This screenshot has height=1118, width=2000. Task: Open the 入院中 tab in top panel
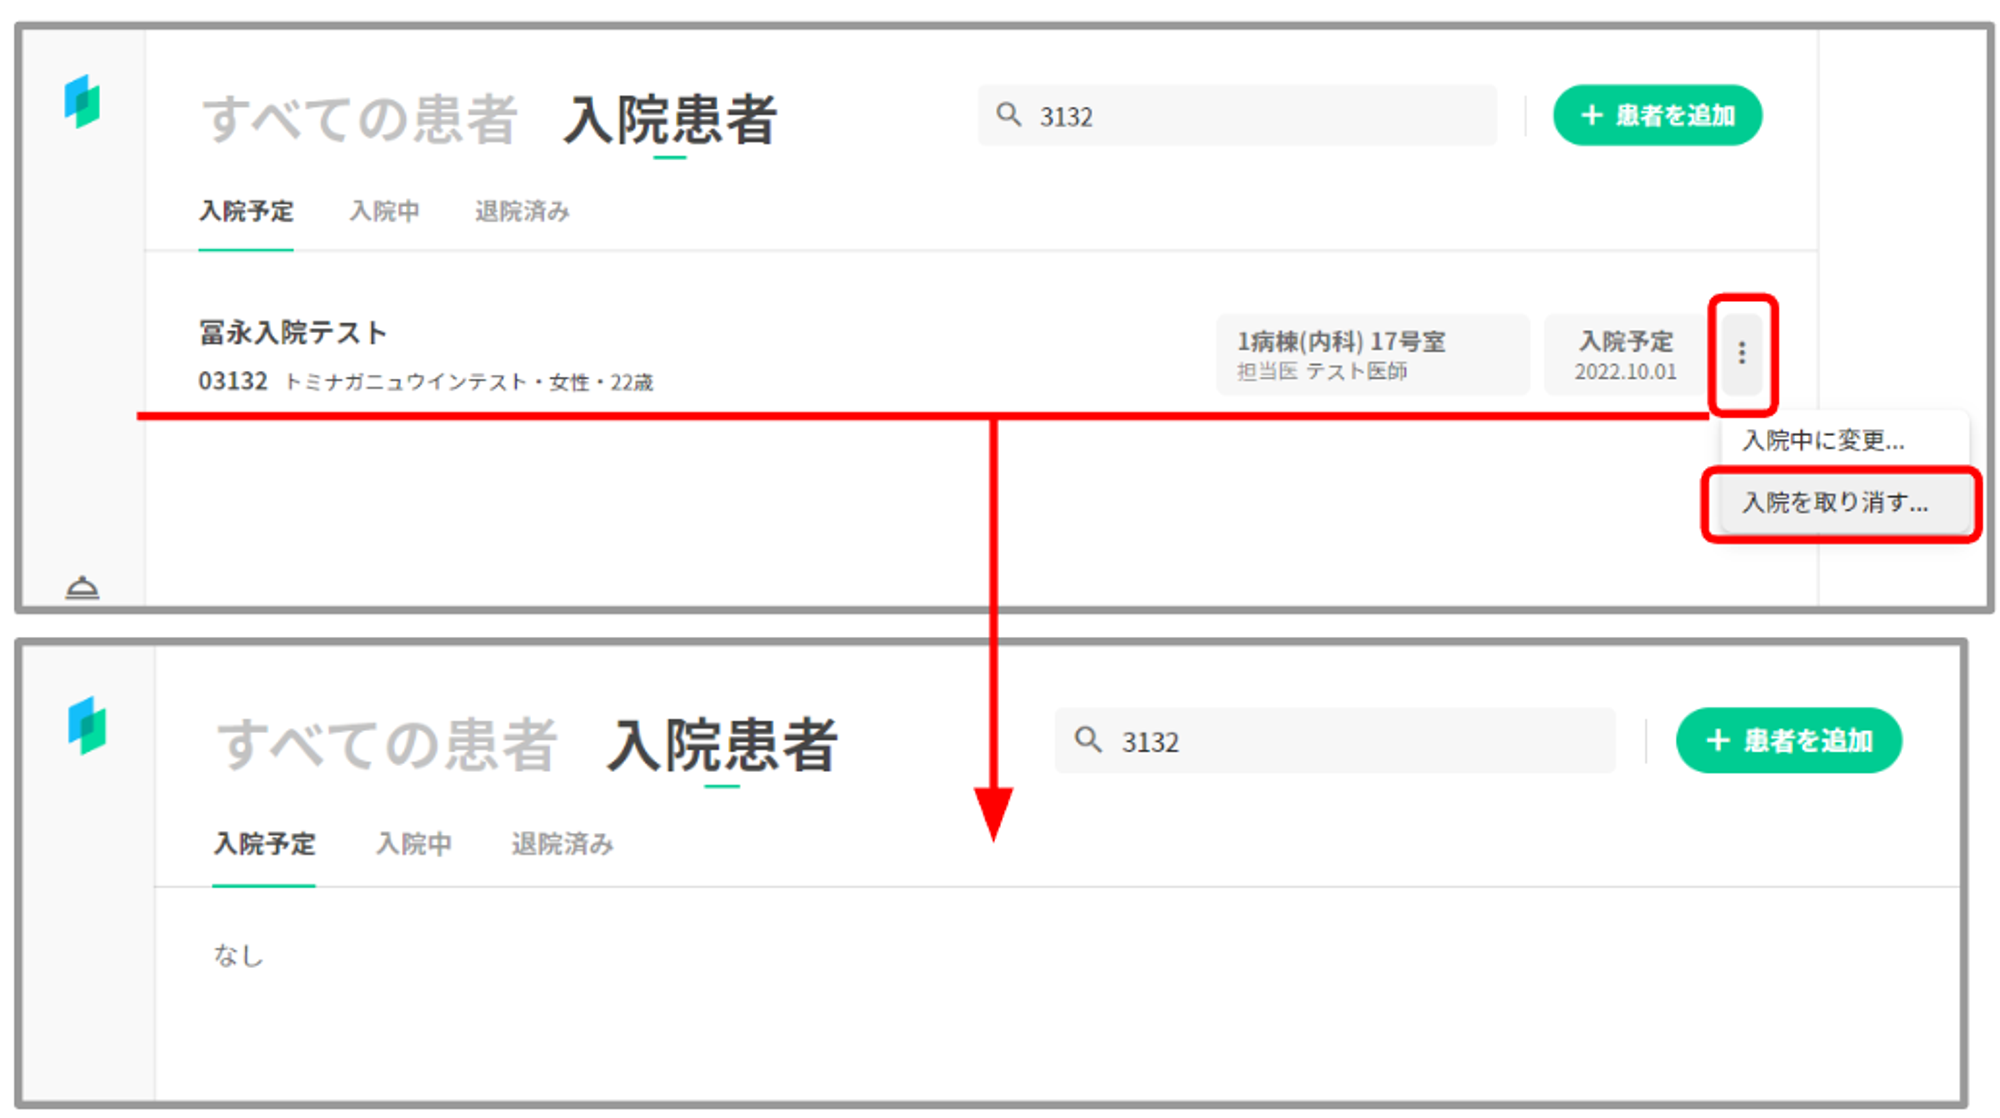pos(384,212)
